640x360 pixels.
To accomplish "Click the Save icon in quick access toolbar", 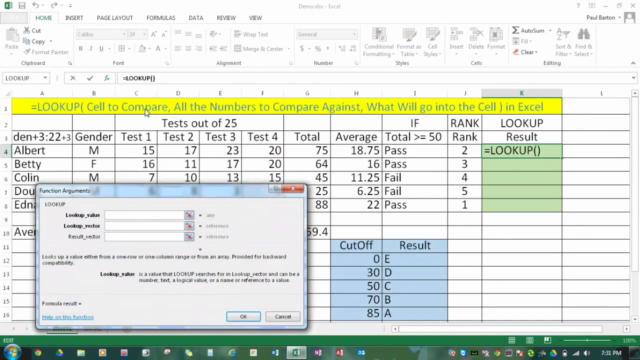I will [22, 6].
